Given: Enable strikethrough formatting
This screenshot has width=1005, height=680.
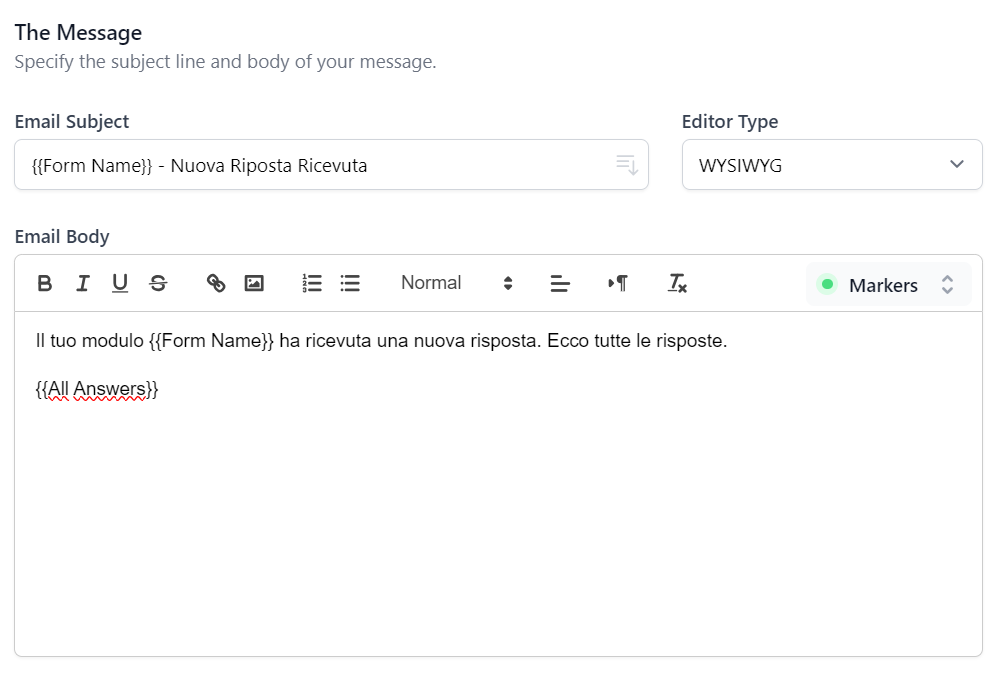Looking at the screenshot, I should [x=158, y=284].
